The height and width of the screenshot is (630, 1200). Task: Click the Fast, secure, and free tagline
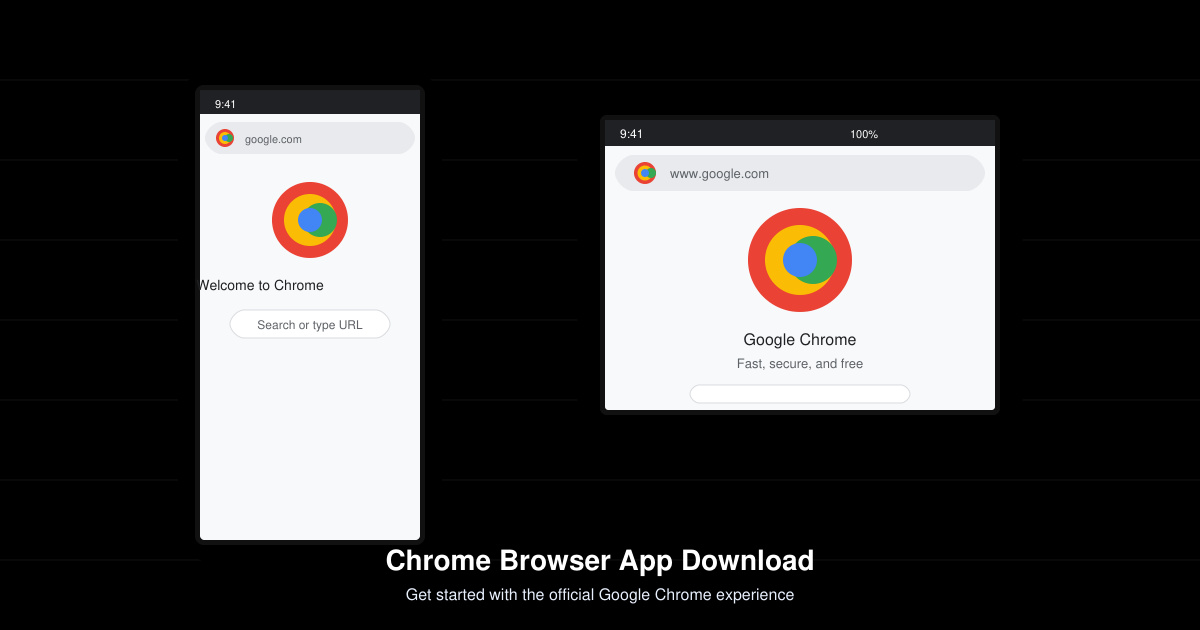[800, 364]
